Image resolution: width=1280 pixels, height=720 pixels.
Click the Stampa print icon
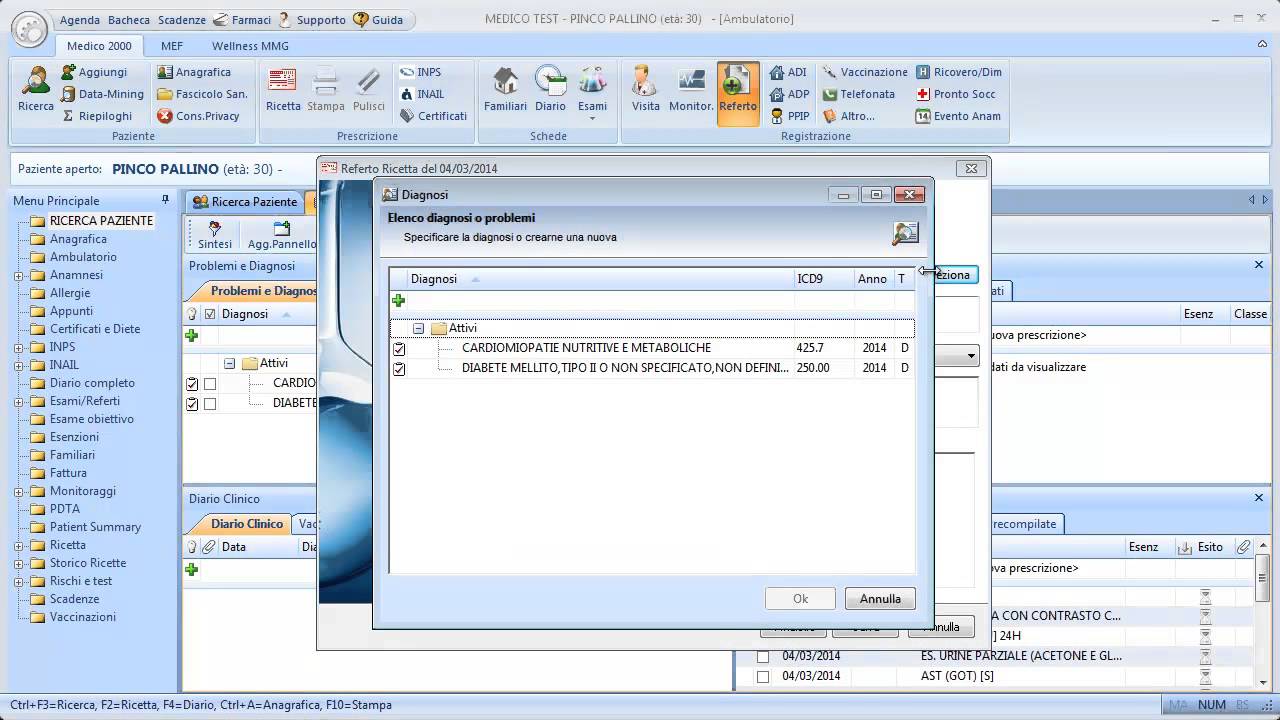326,90
